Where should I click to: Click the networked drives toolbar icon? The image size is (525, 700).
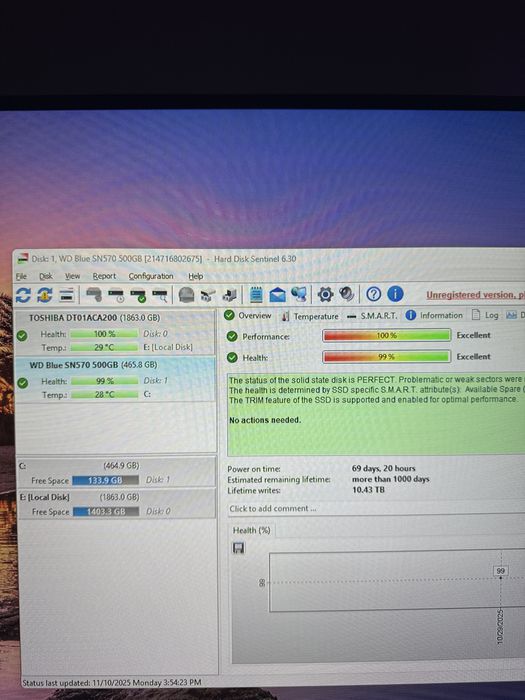pyautogui.click(x=208, y=295)
